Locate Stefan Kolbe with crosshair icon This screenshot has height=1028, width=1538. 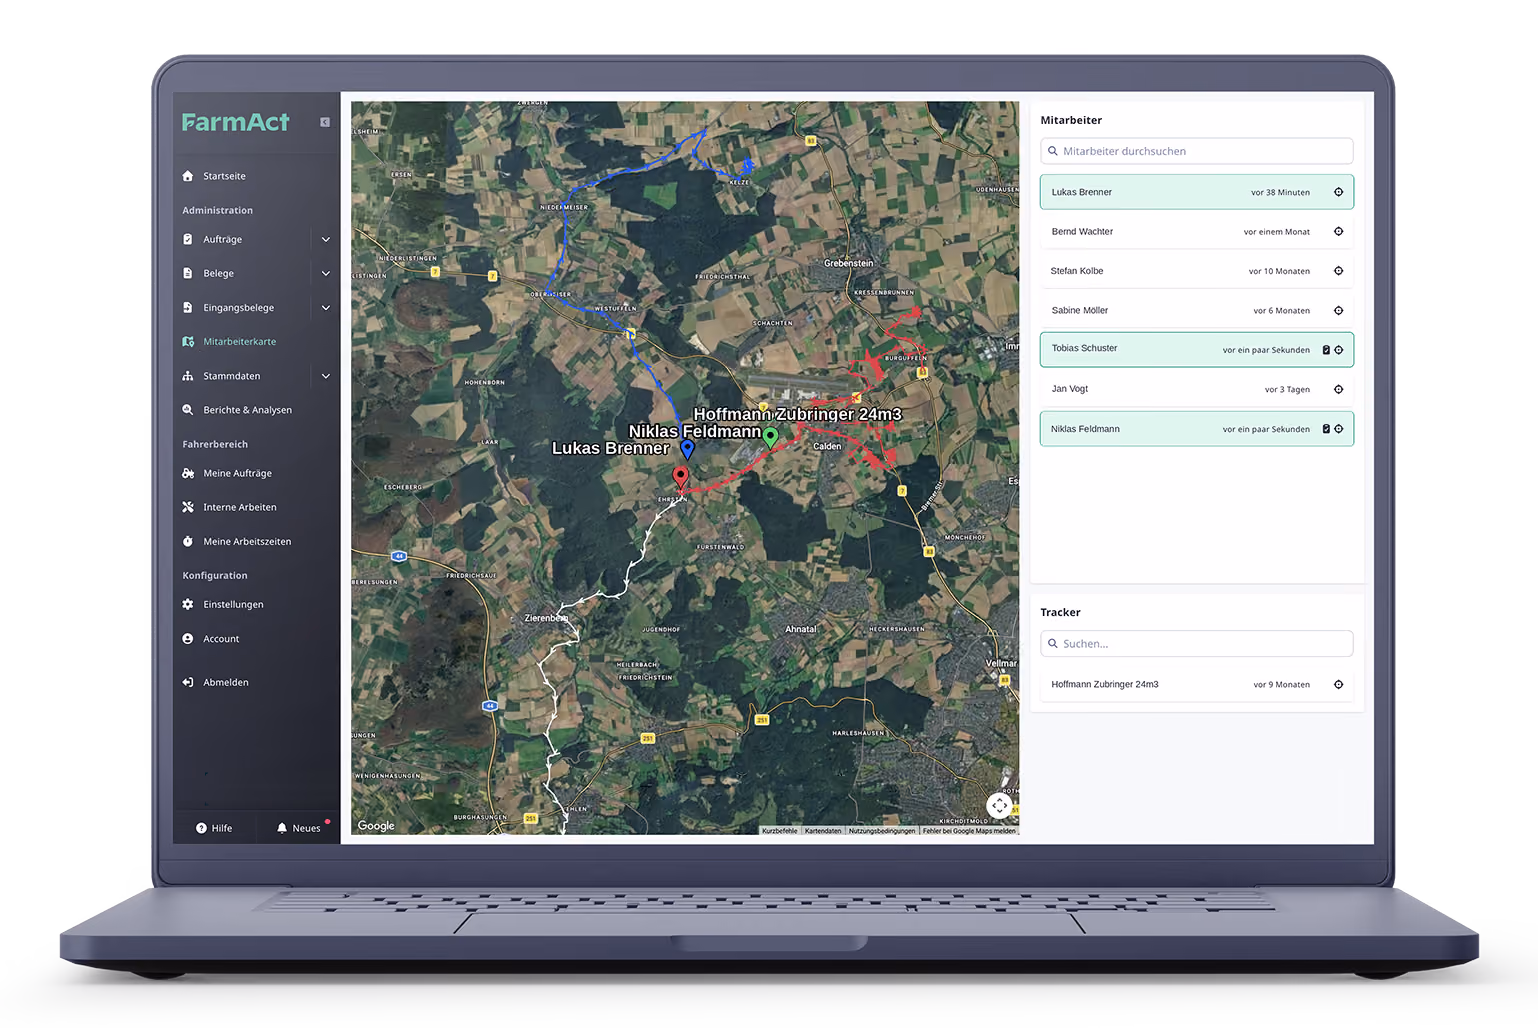click(x=1339, y=272)
